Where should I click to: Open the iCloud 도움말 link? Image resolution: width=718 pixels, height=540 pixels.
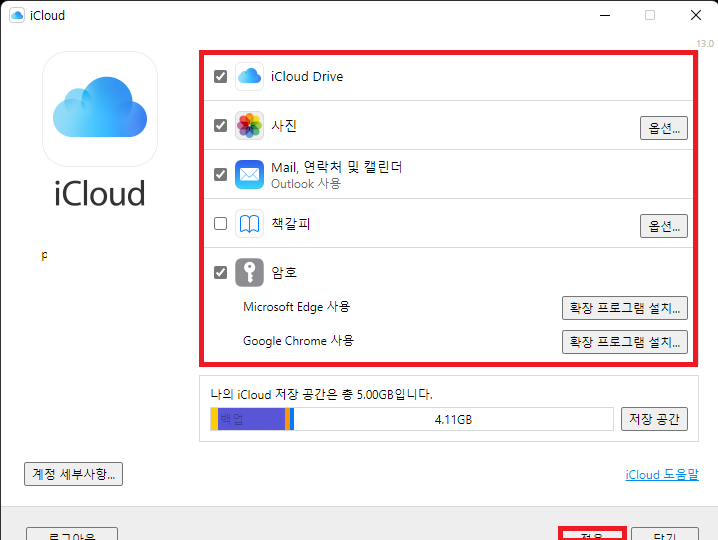(x=662, y=475)
